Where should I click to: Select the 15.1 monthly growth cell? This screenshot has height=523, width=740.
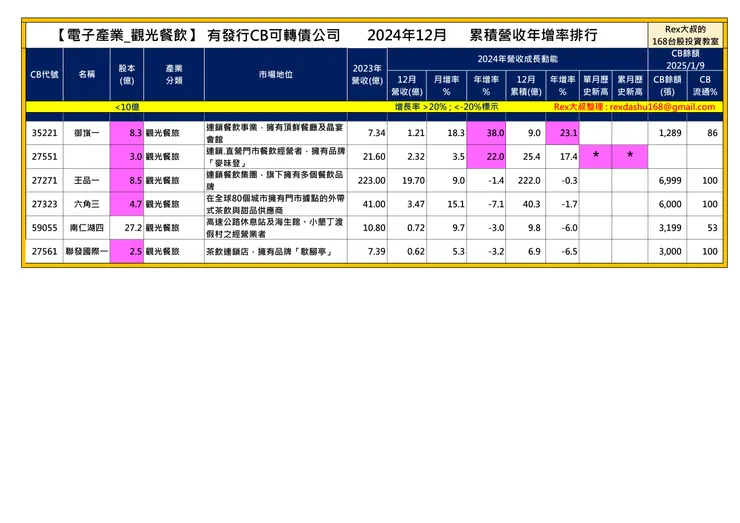446,204
